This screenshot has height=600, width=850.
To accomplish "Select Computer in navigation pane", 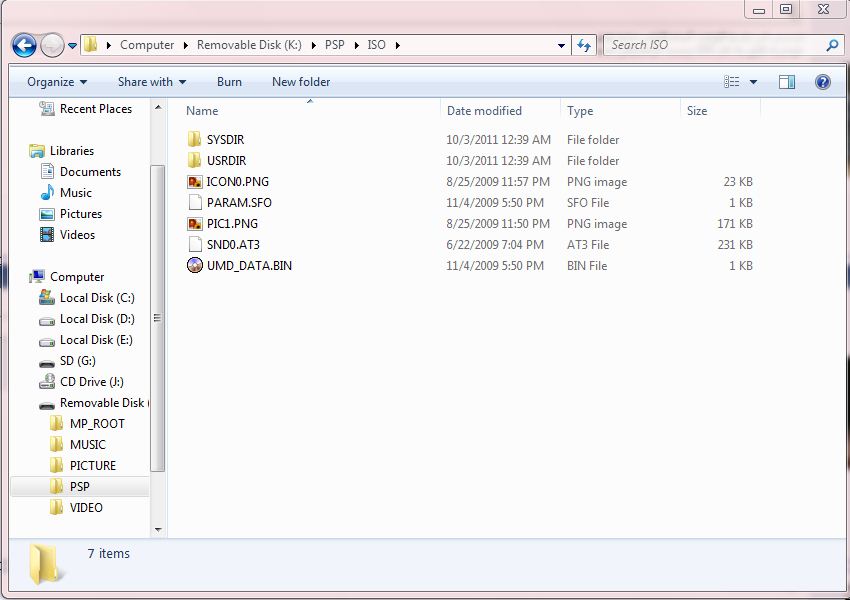I will point(67,277).
